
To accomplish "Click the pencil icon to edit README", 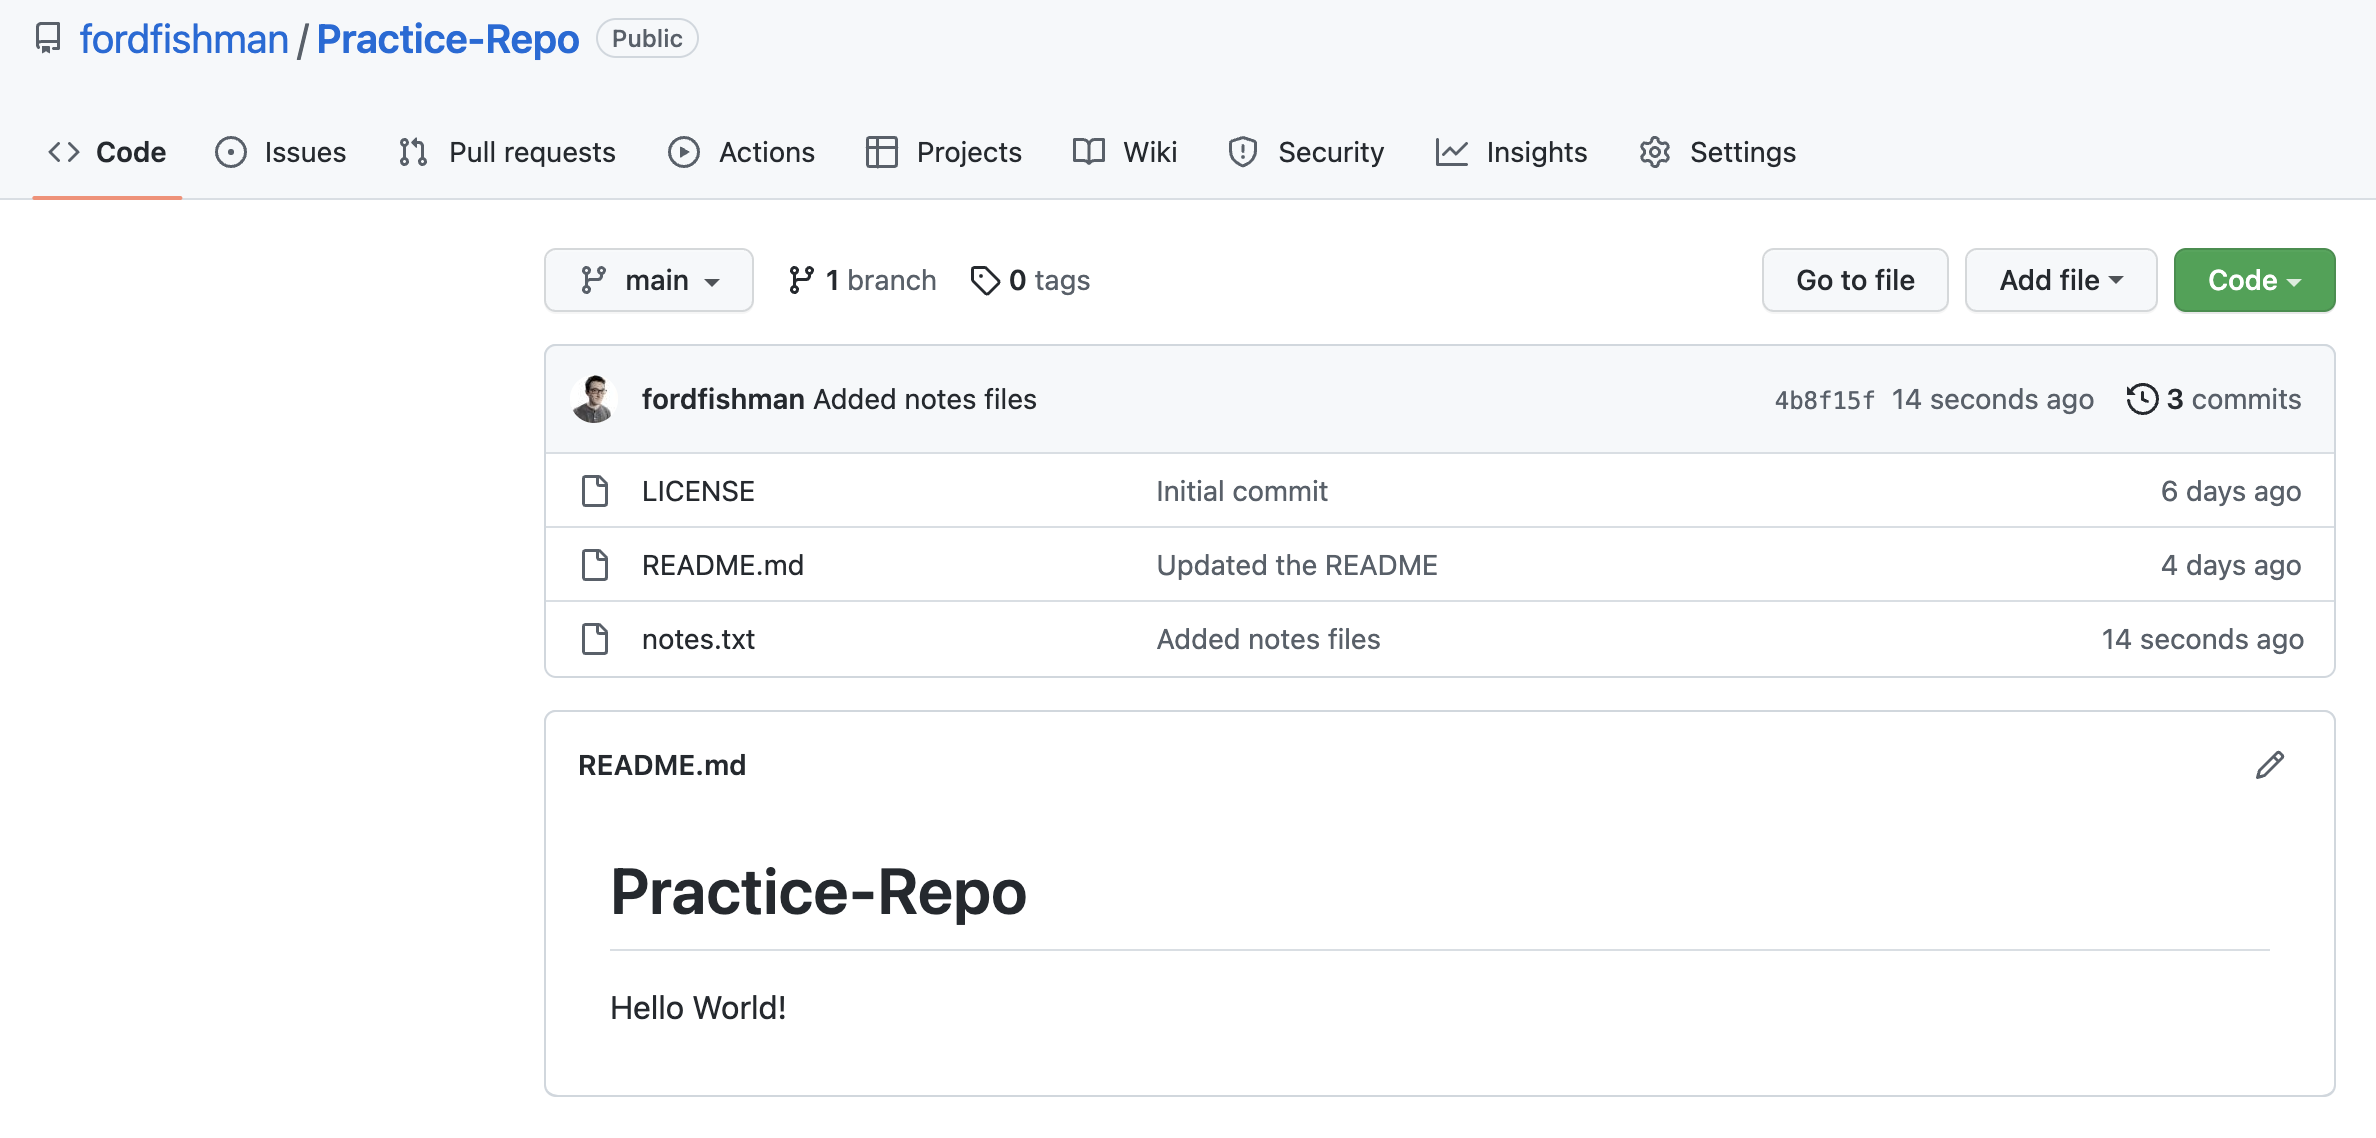I will point(2270,765).
